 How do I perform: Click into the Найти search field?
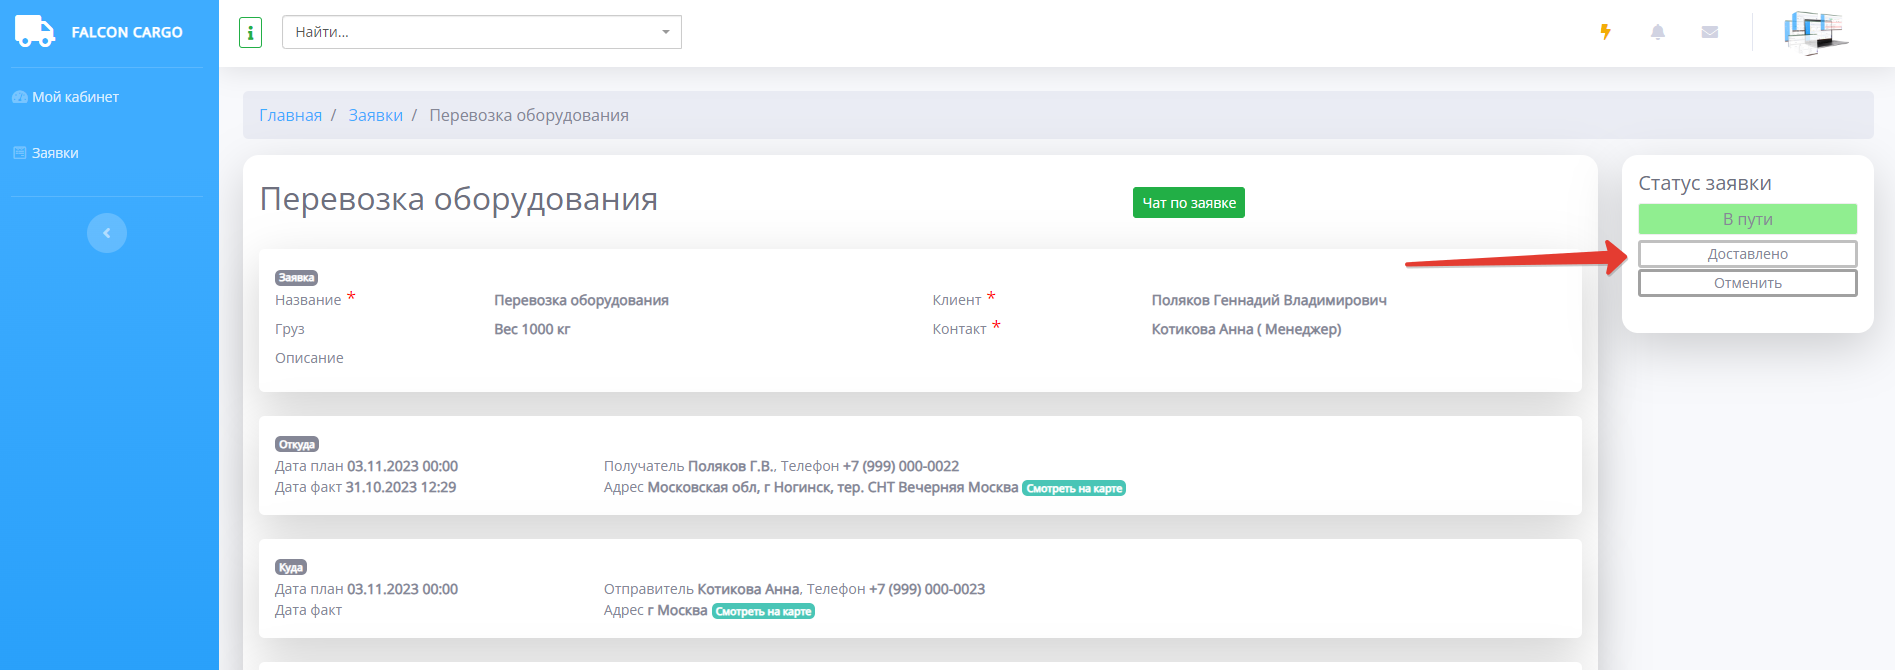[x=470, y=32]
